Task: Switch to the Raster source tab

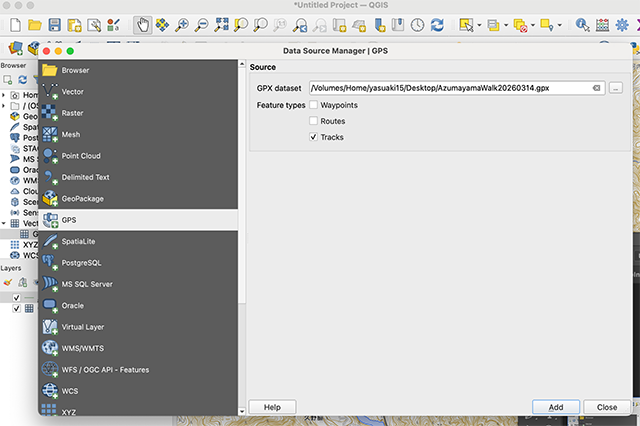Action: [x=138, y=113]
